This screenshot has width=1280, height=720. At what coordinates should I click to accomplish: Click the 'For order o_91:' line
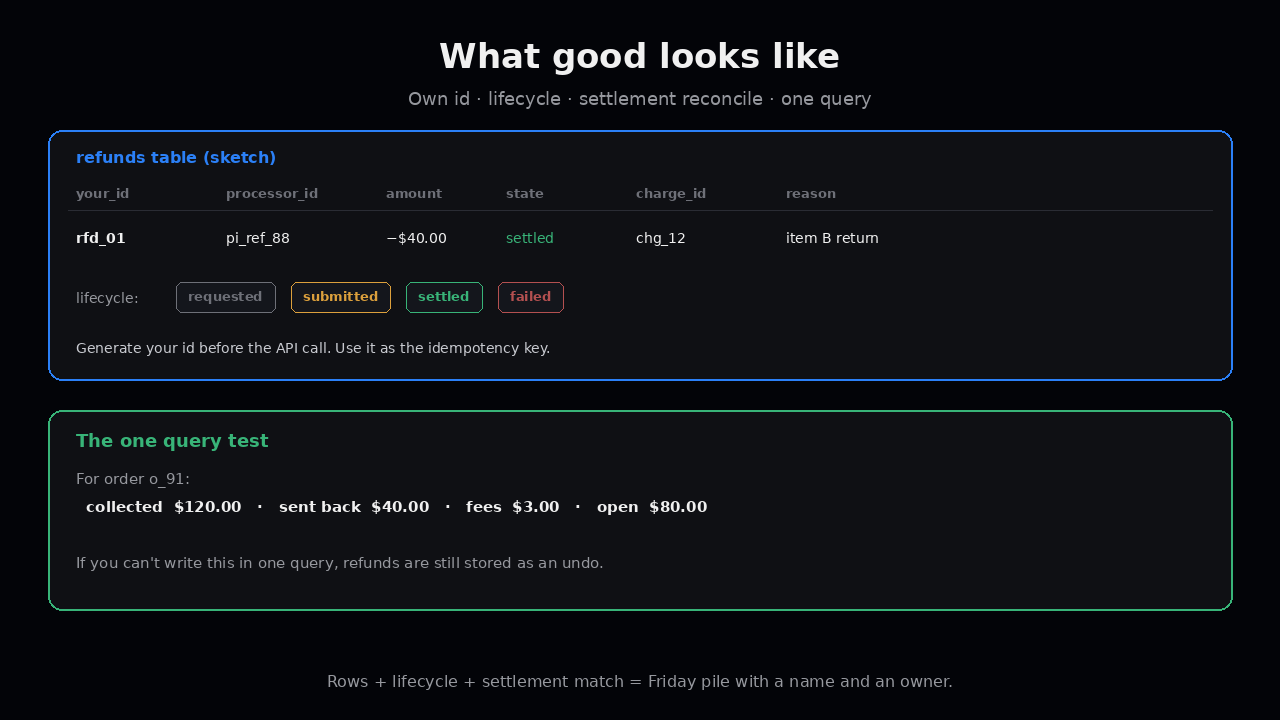[133, 479]
